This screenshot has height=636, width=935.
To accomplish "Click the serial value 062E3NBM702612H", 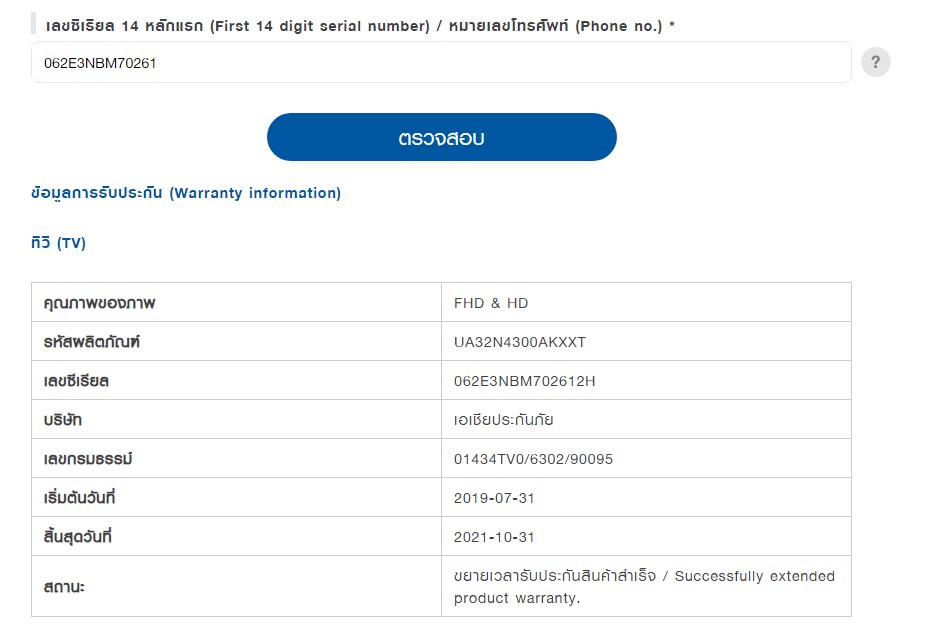I will tap(524, 381).
